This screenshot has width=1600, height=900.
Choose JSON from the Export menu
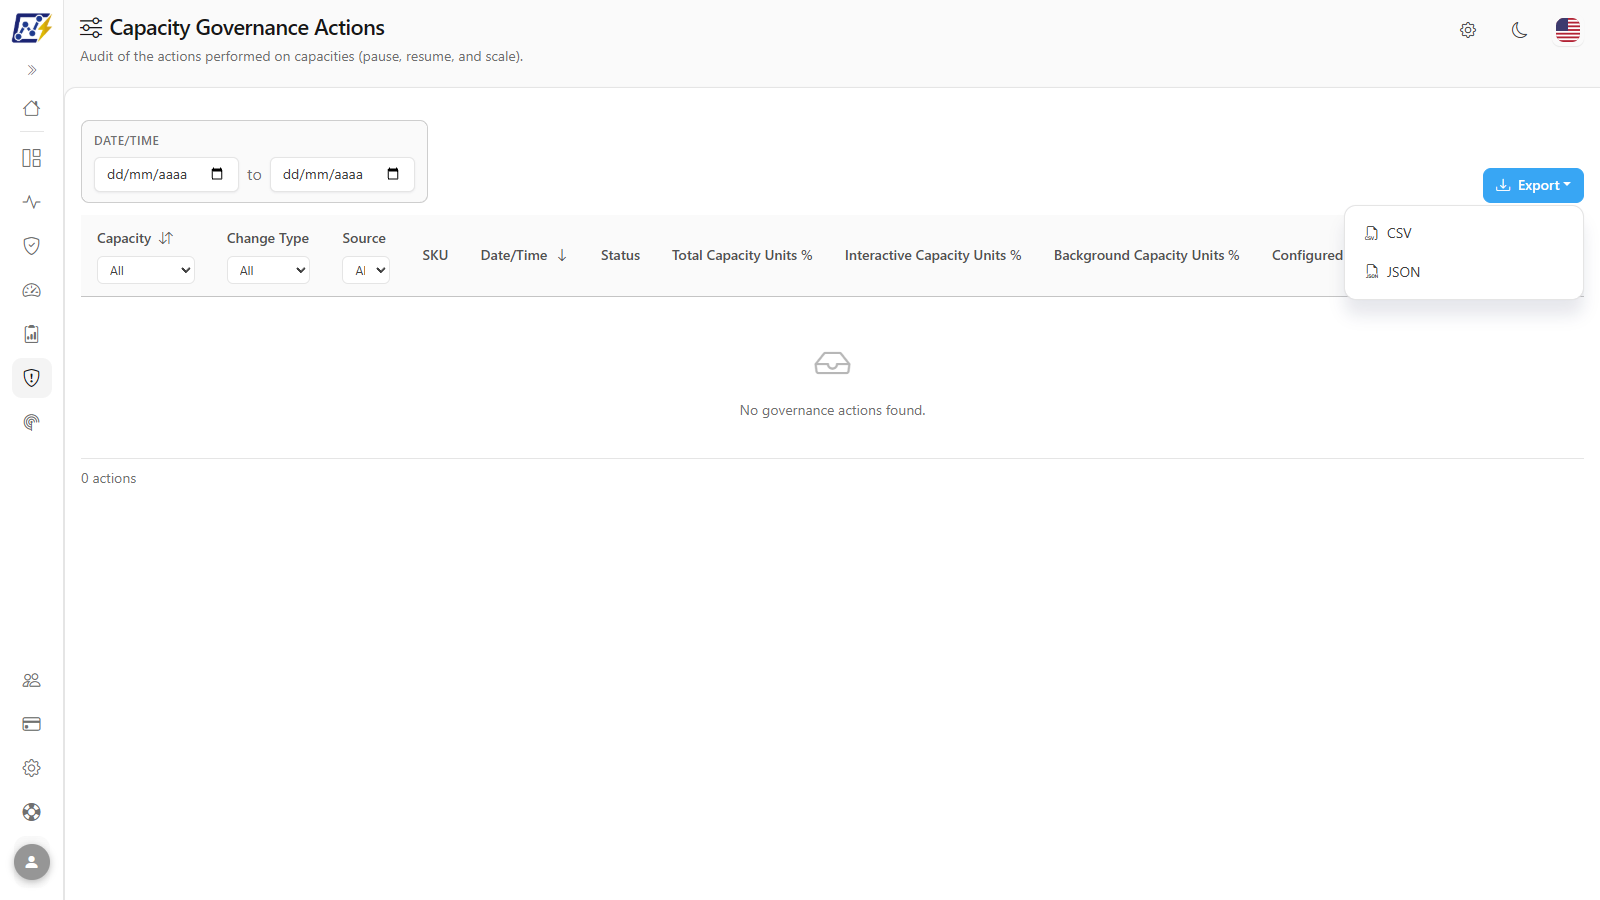pyautogui.click(x=1464, y=272)
